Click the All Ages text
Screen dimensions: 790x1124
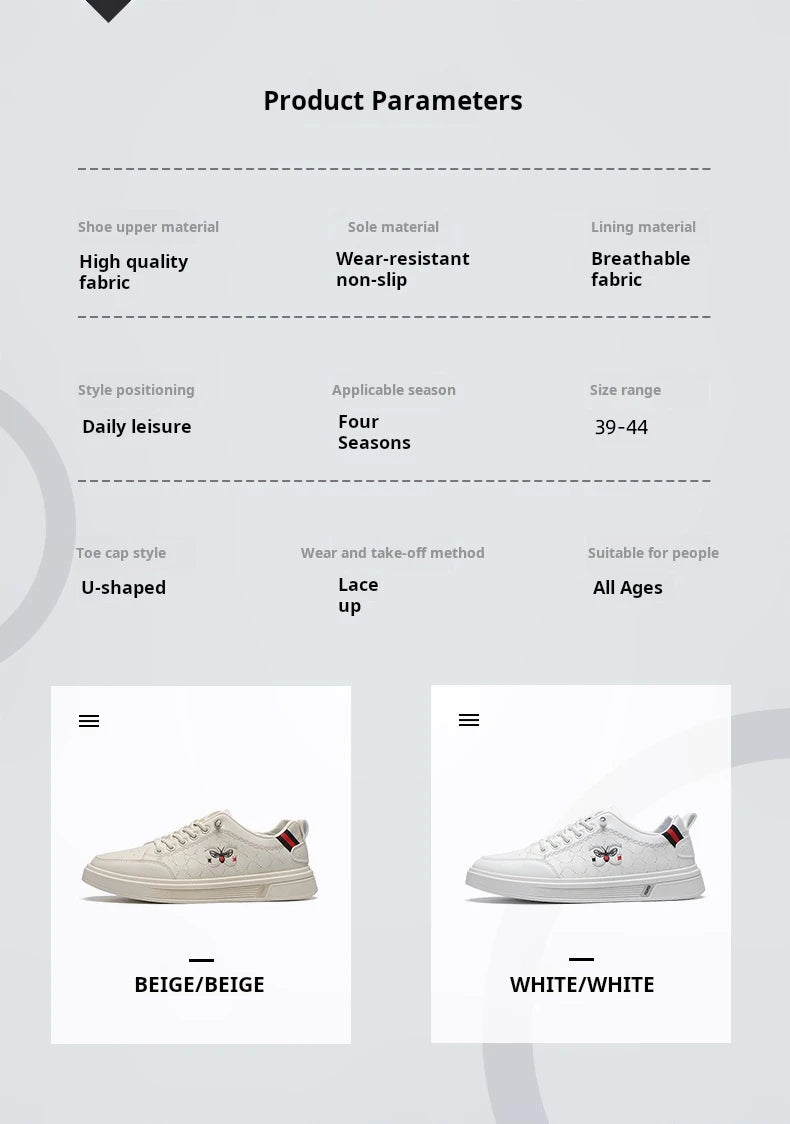pyautogui.click(x=627, y=588)
